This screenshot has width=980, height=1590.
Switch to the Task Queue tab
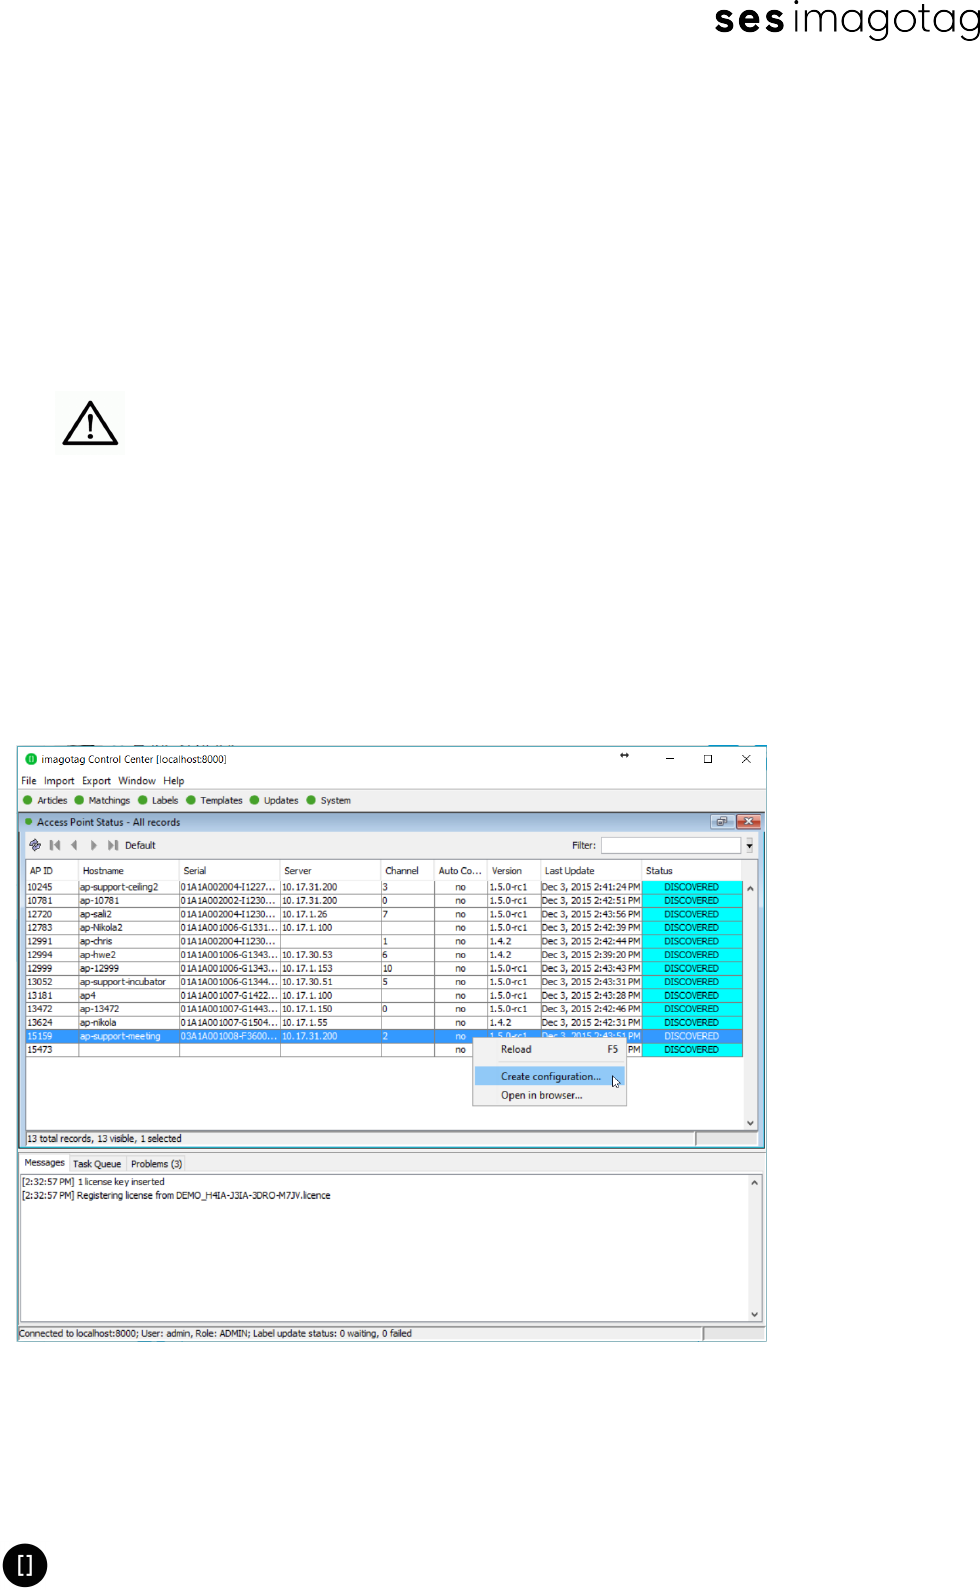coord(97,1164)
